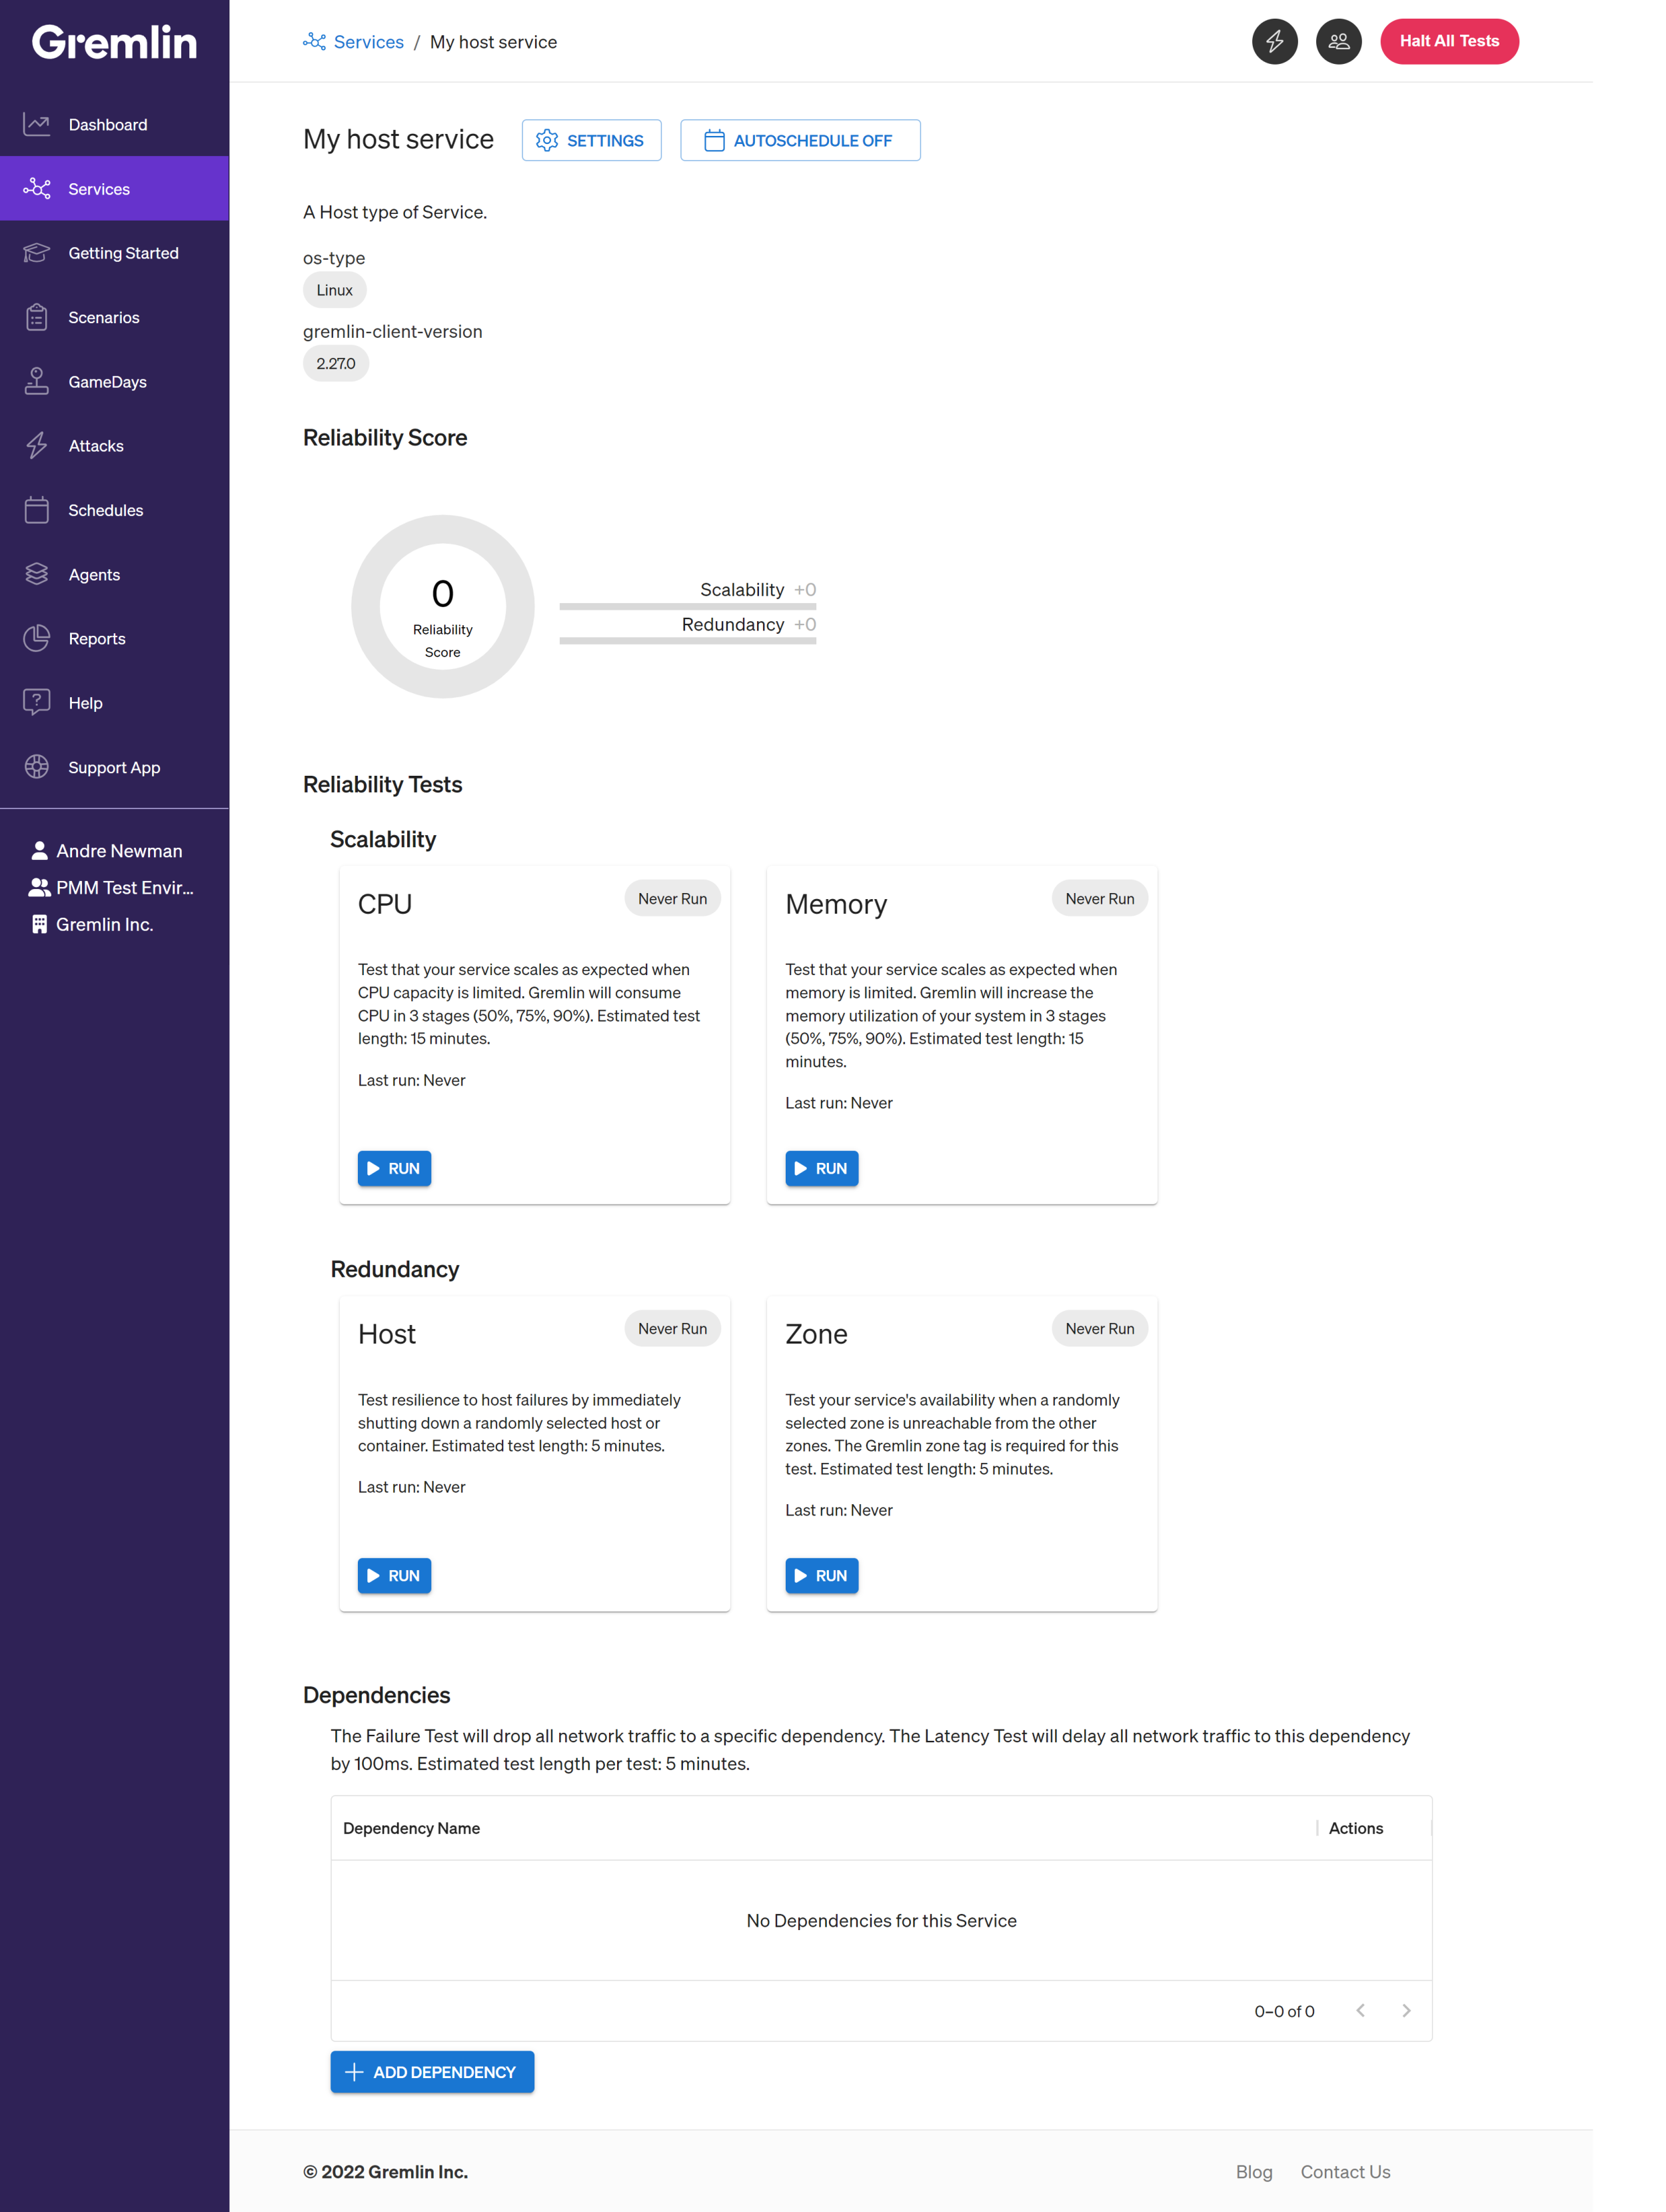Click the 'My host service' breadcrumb text
This screenshot has width=1666, height=2212.
pyautogui.click(x=493, y=41)
